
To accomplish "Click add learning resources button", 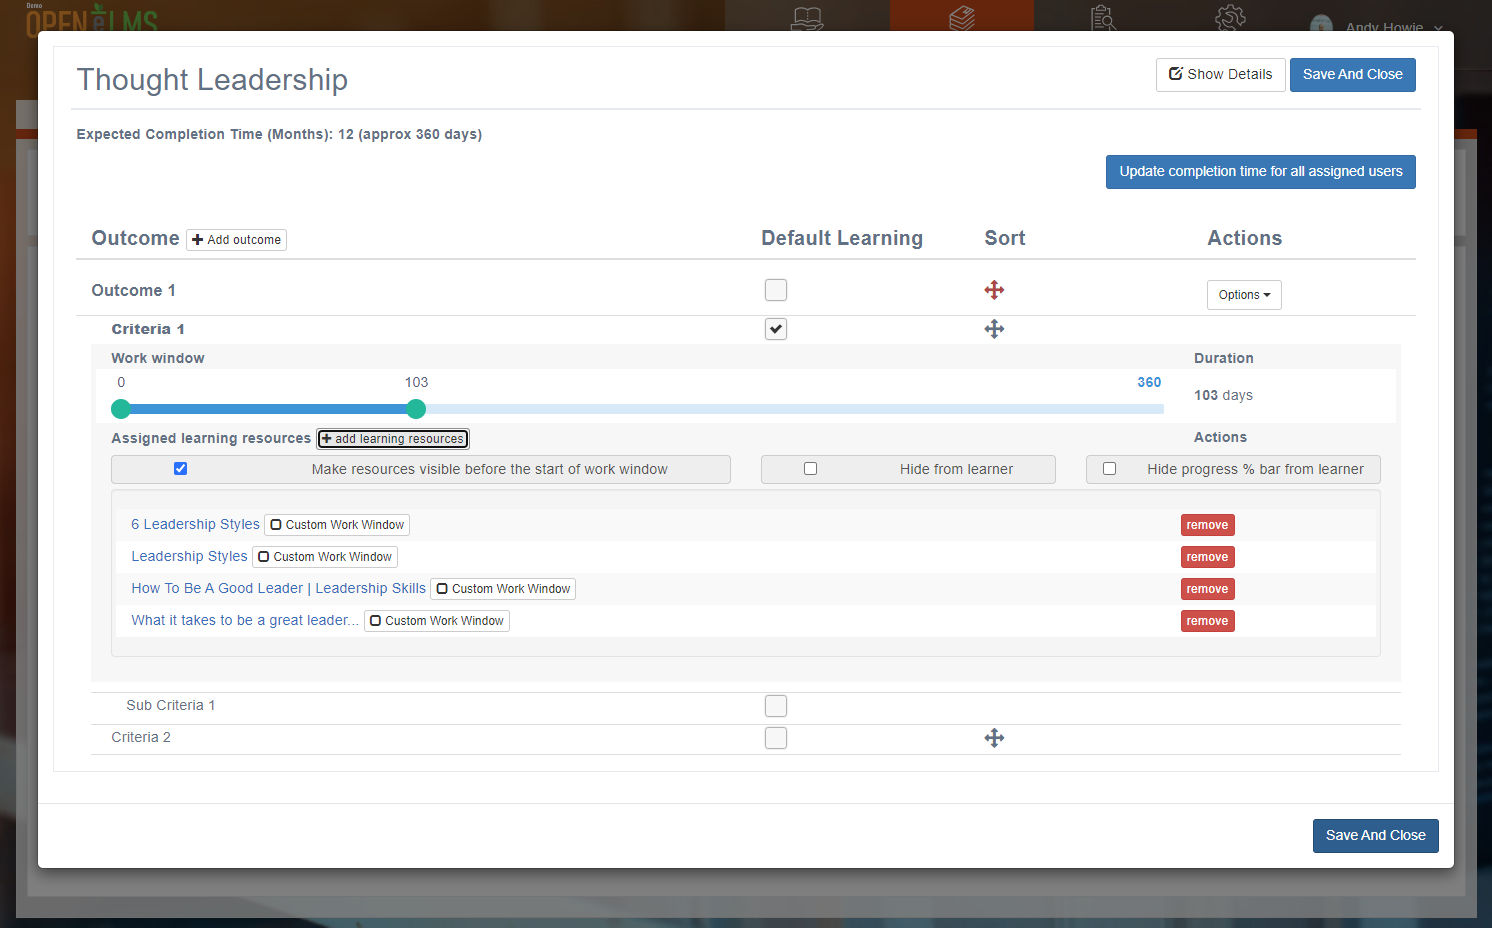I will (393, 439).
